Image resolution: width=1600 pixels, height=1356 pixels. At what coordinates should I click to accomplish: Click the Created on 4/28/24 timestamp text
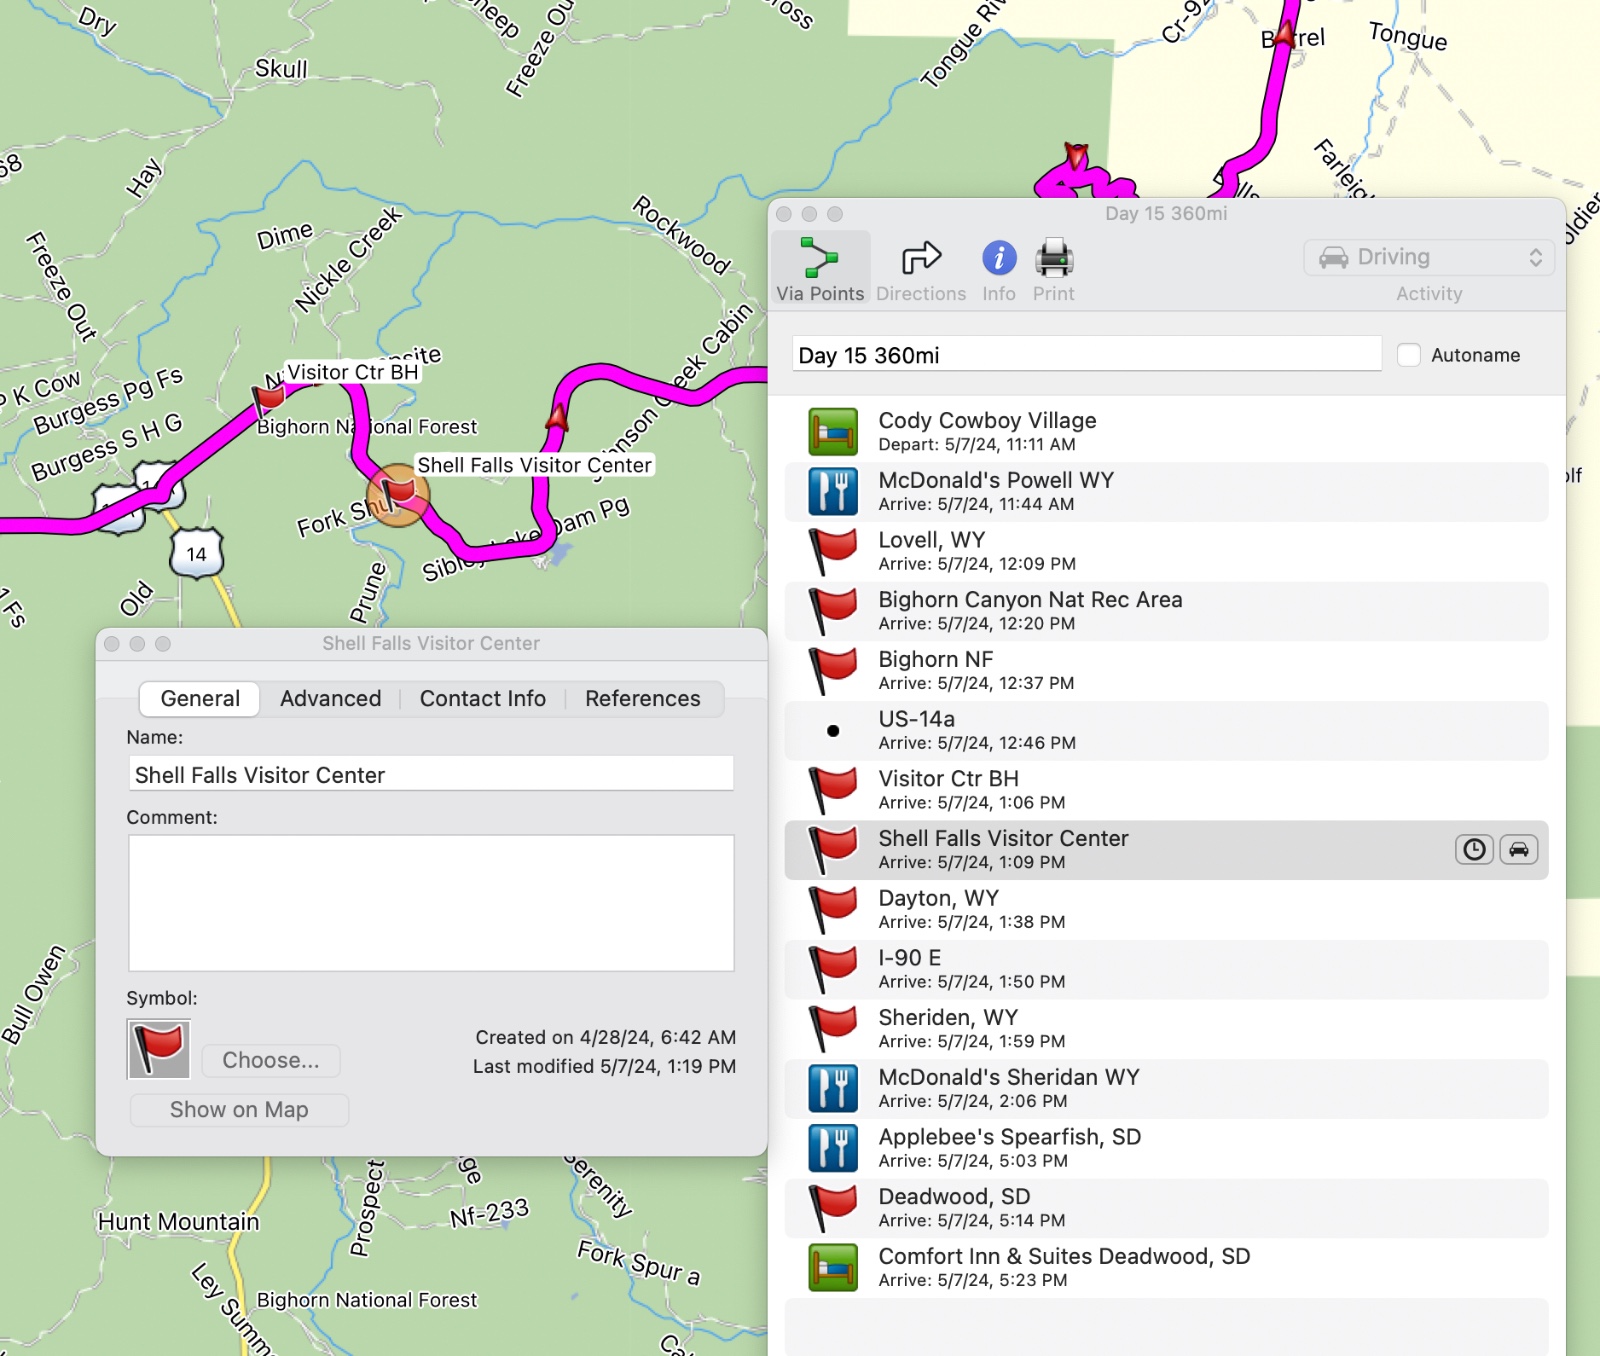click(x=605, y=1038)
